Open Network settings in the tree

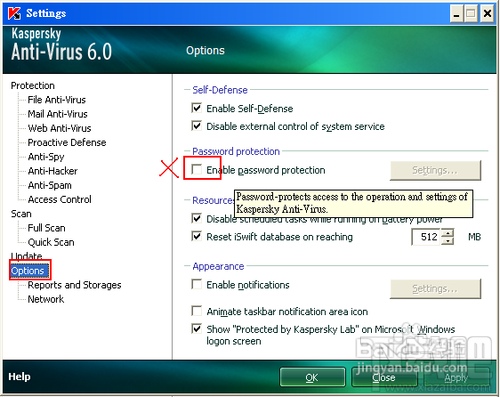pyautogui.click(x=46, y=299)
